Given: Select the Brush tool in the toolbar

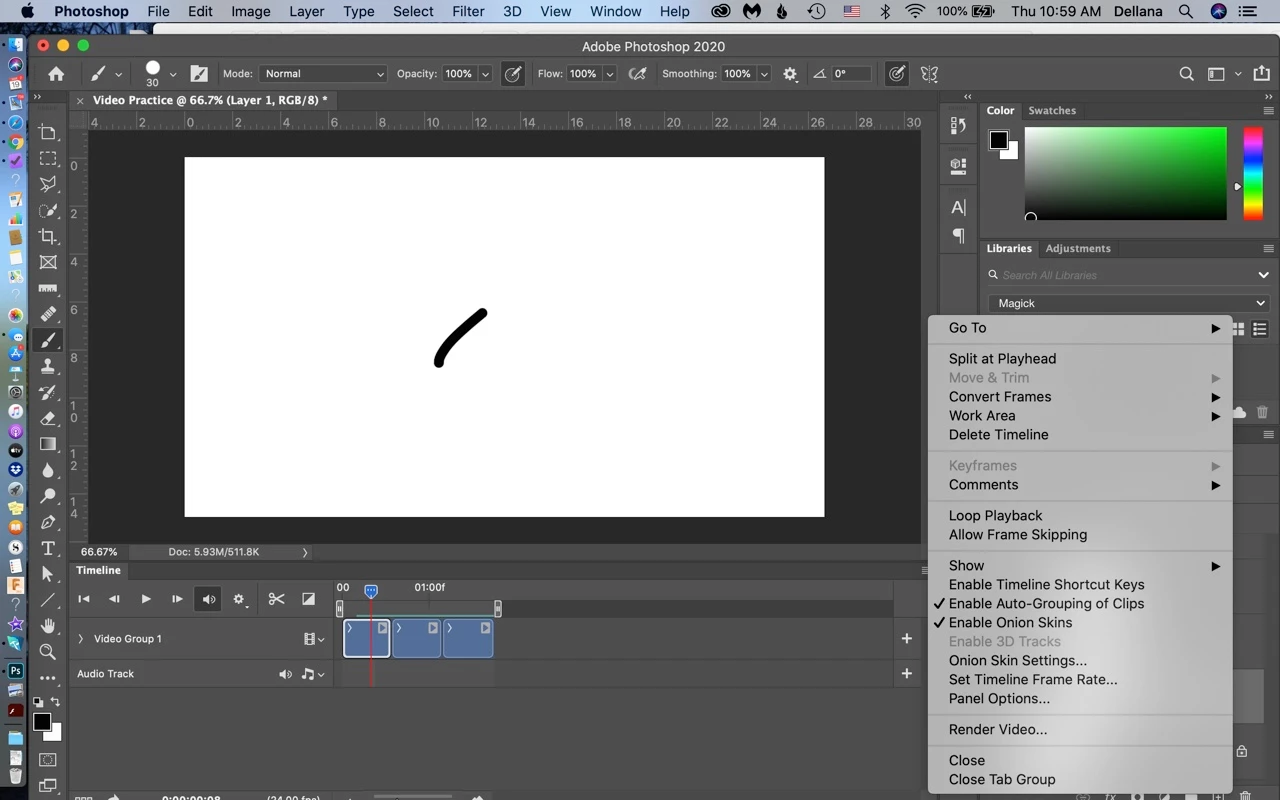Looking at the screenshot, I should pos(48,341).
